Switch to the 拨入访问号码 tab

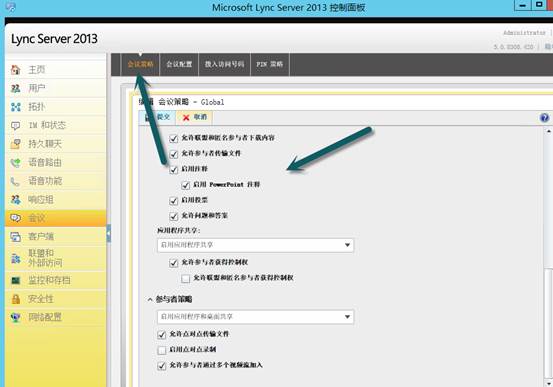[x=224, y=64]
